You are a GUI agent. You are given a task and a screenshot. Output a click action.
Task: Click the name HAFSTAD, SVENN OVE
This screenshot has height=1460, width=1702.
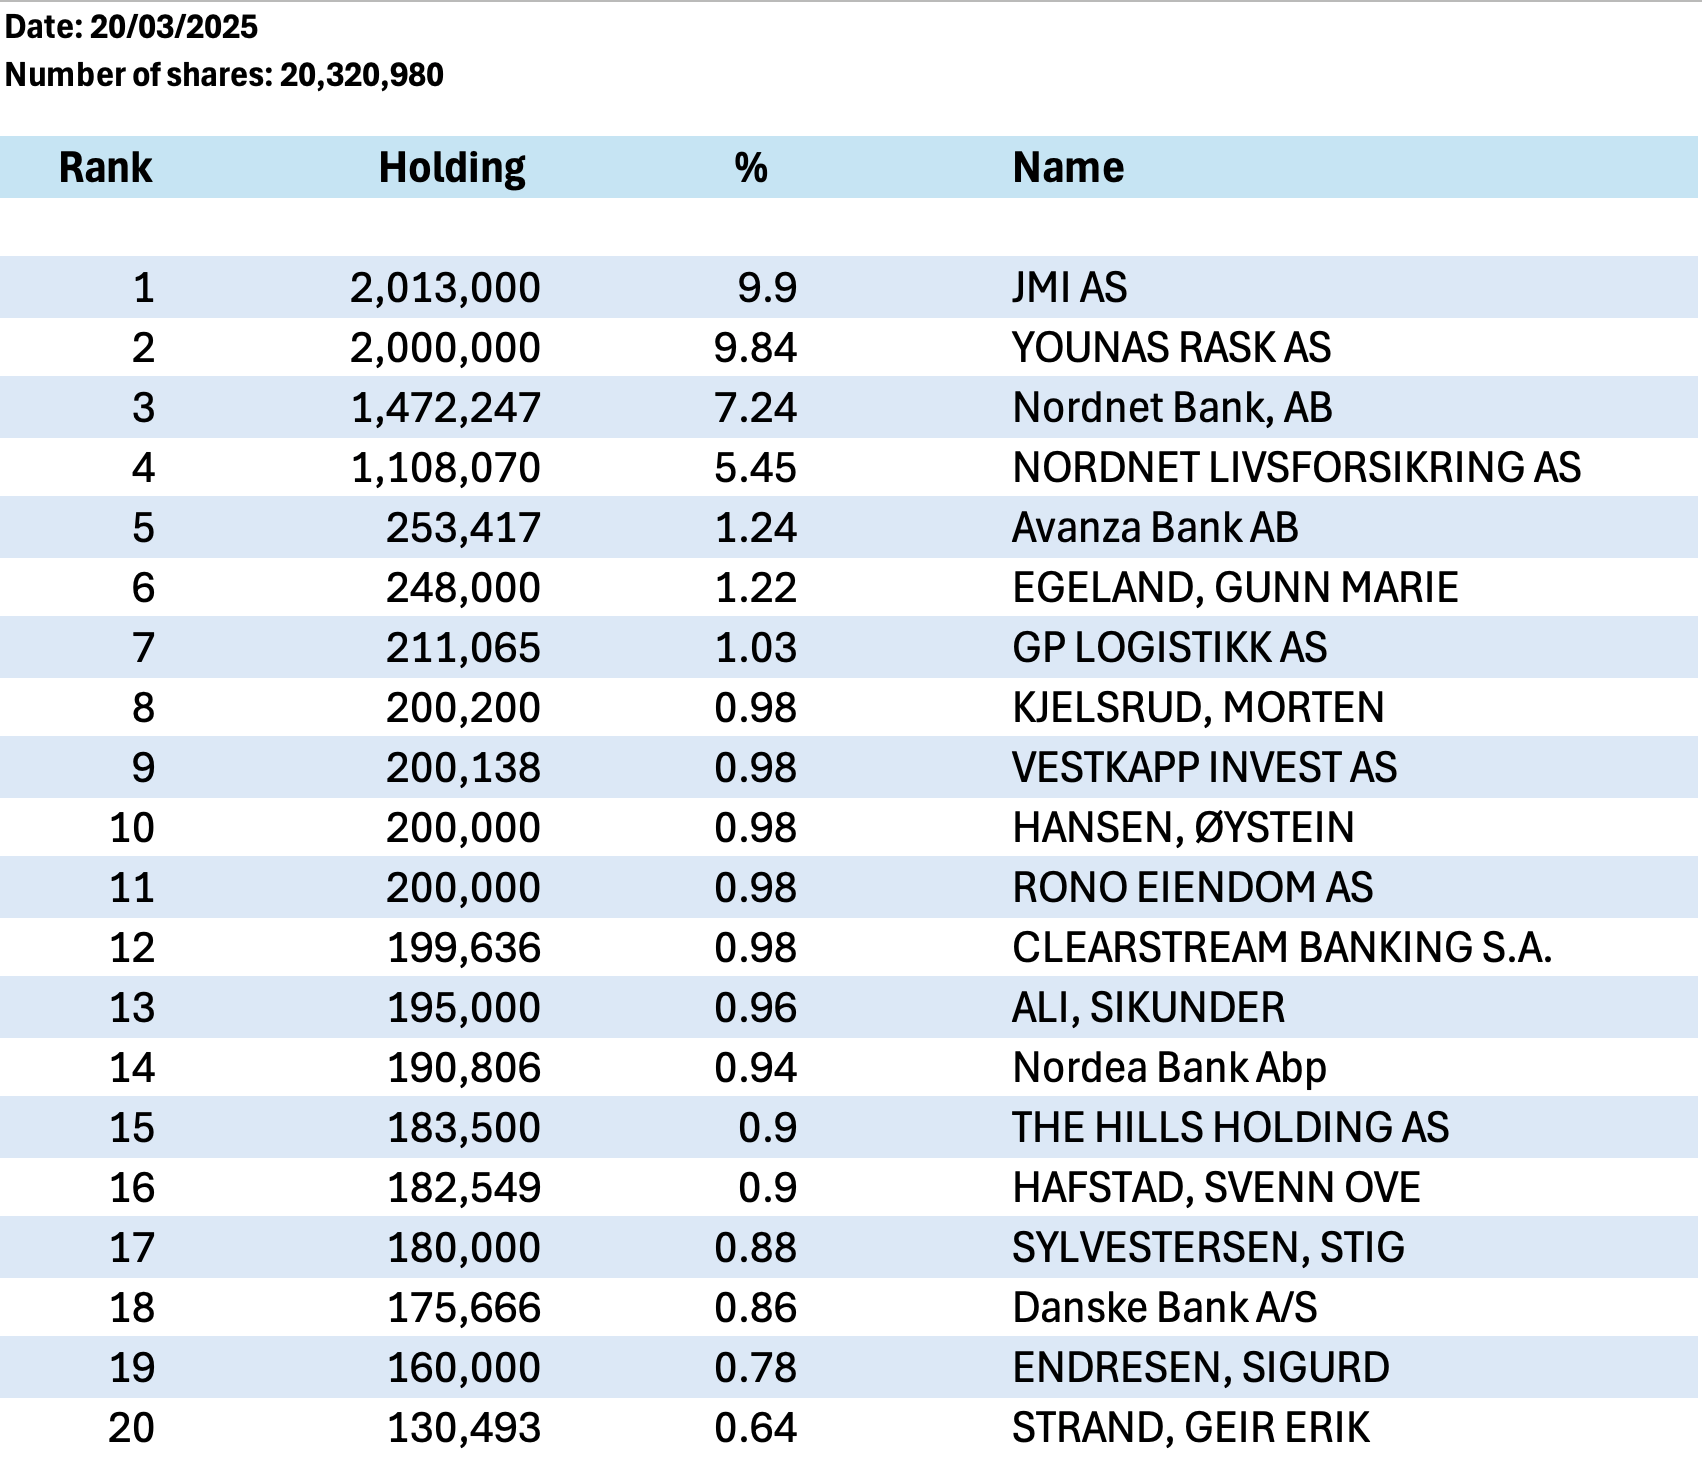pos(1216,1188)
